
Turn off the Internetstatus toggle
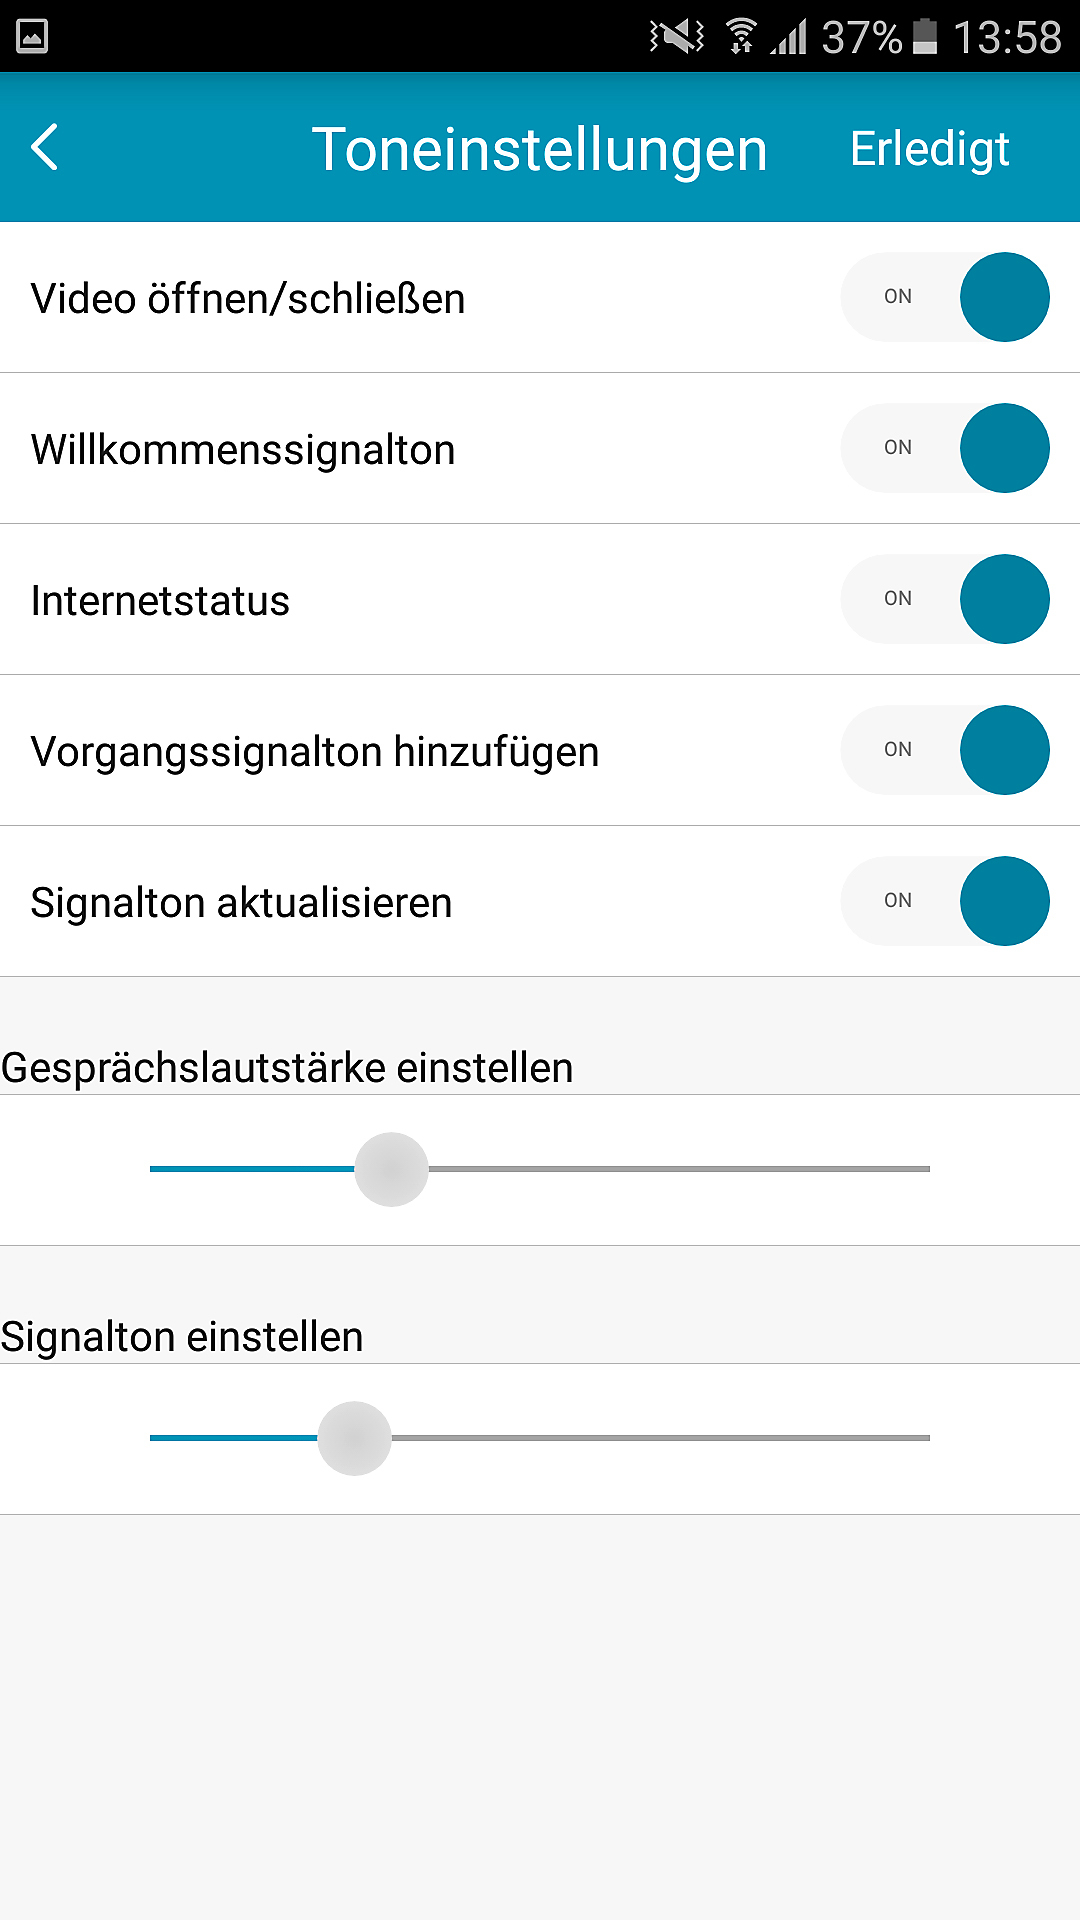click(x=945, y=599)
